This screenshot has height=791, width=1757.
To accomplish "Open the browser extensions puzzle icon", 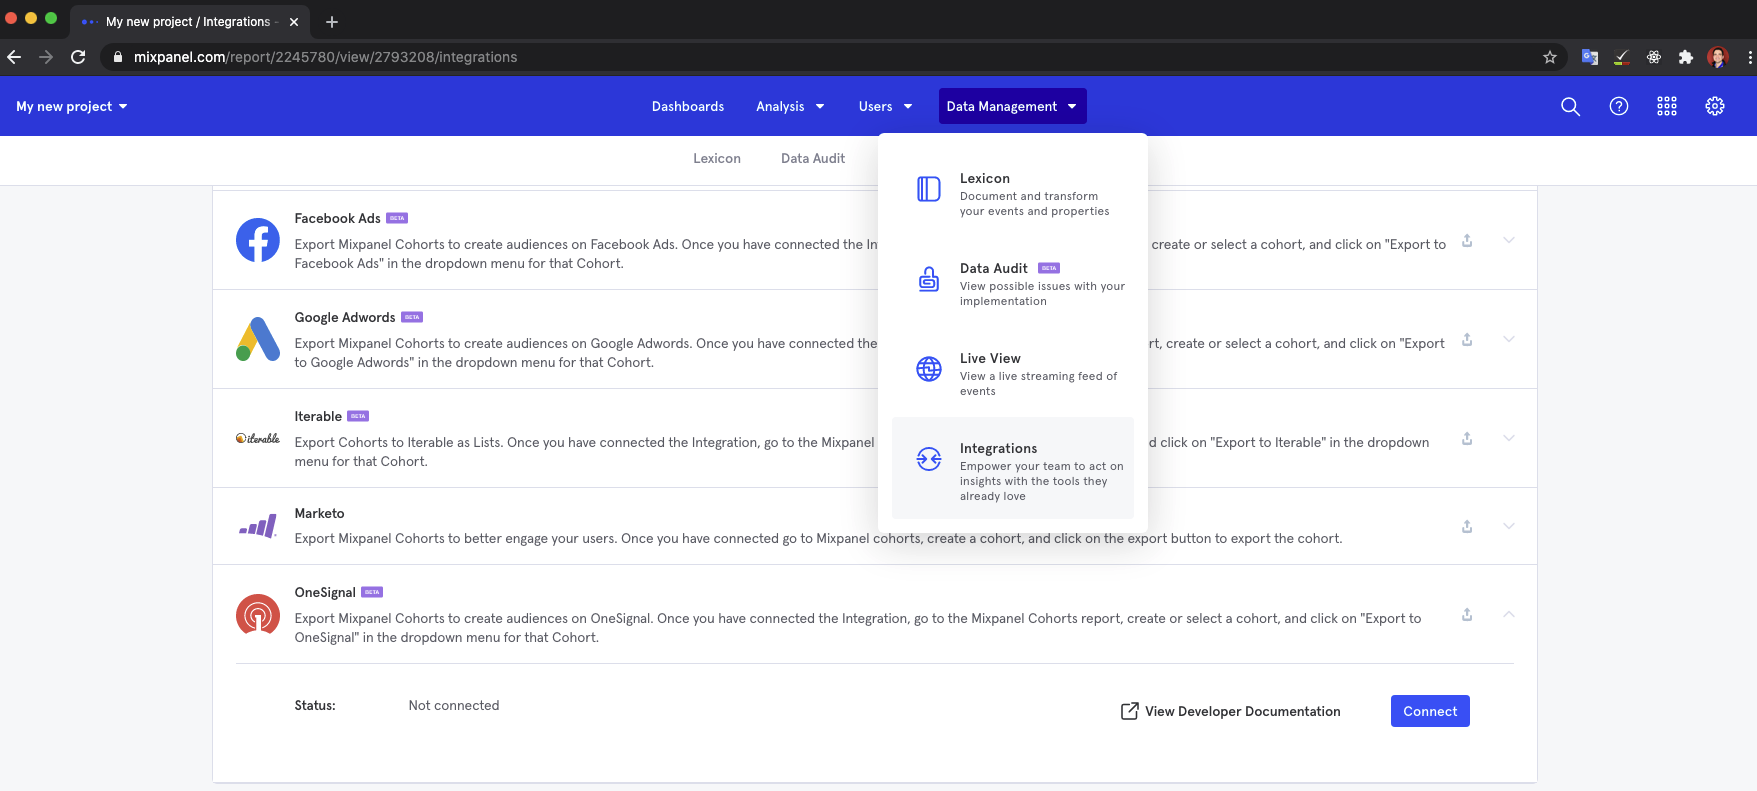I will point(1686,57).
